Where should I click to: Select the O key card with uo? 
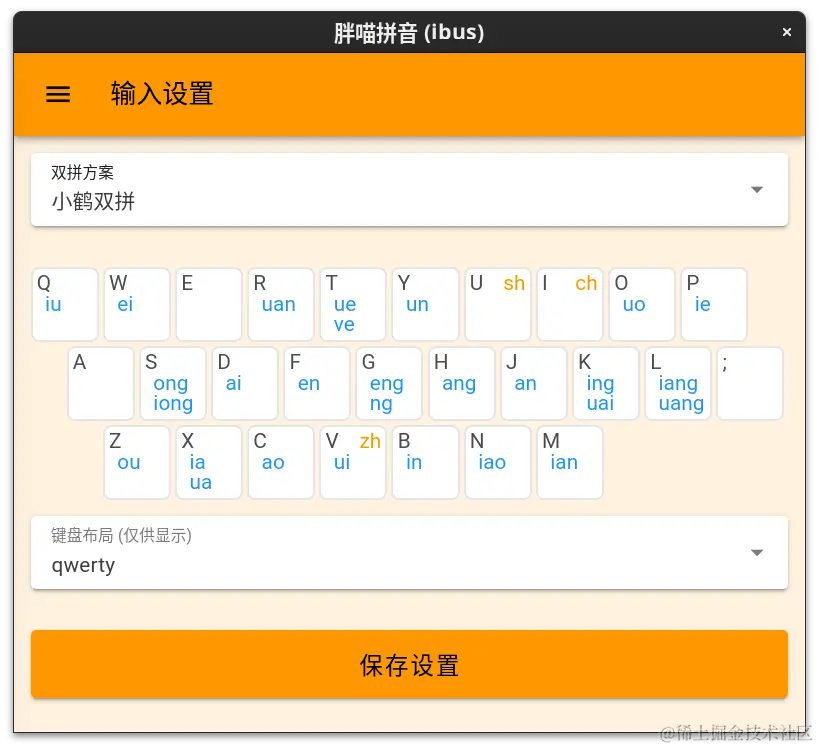pyautogui.click(x=642, y=305)
